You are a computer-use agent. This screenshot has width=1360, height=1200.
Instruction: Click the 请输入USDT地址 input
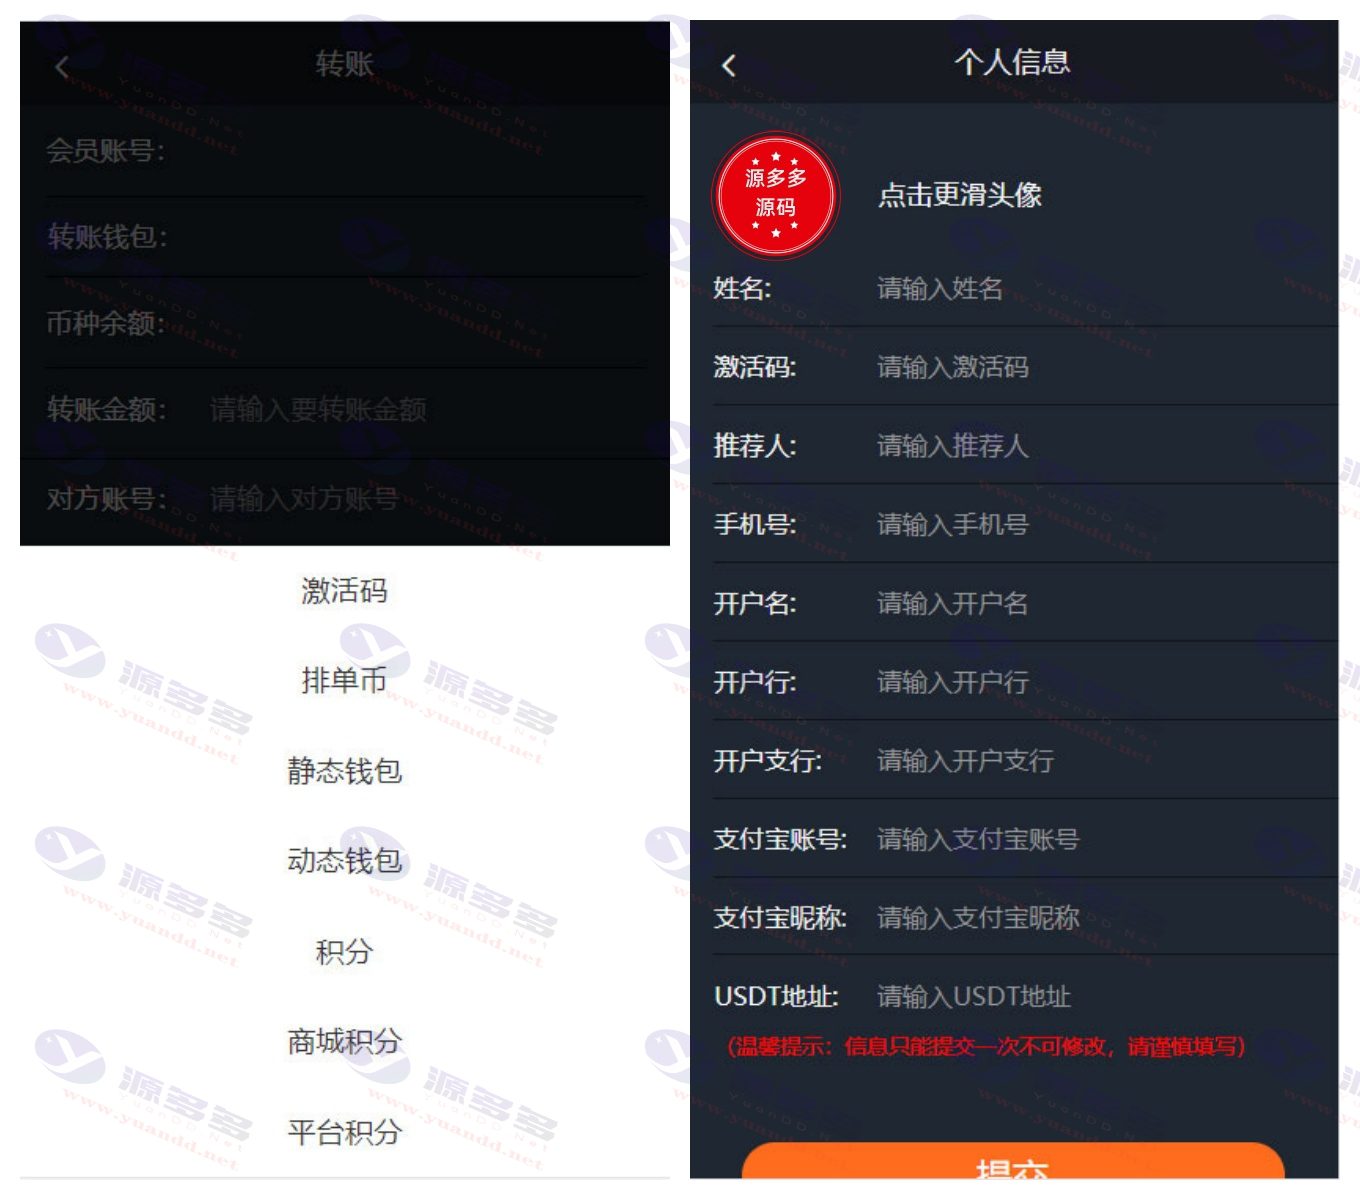tap(1105, 997)
